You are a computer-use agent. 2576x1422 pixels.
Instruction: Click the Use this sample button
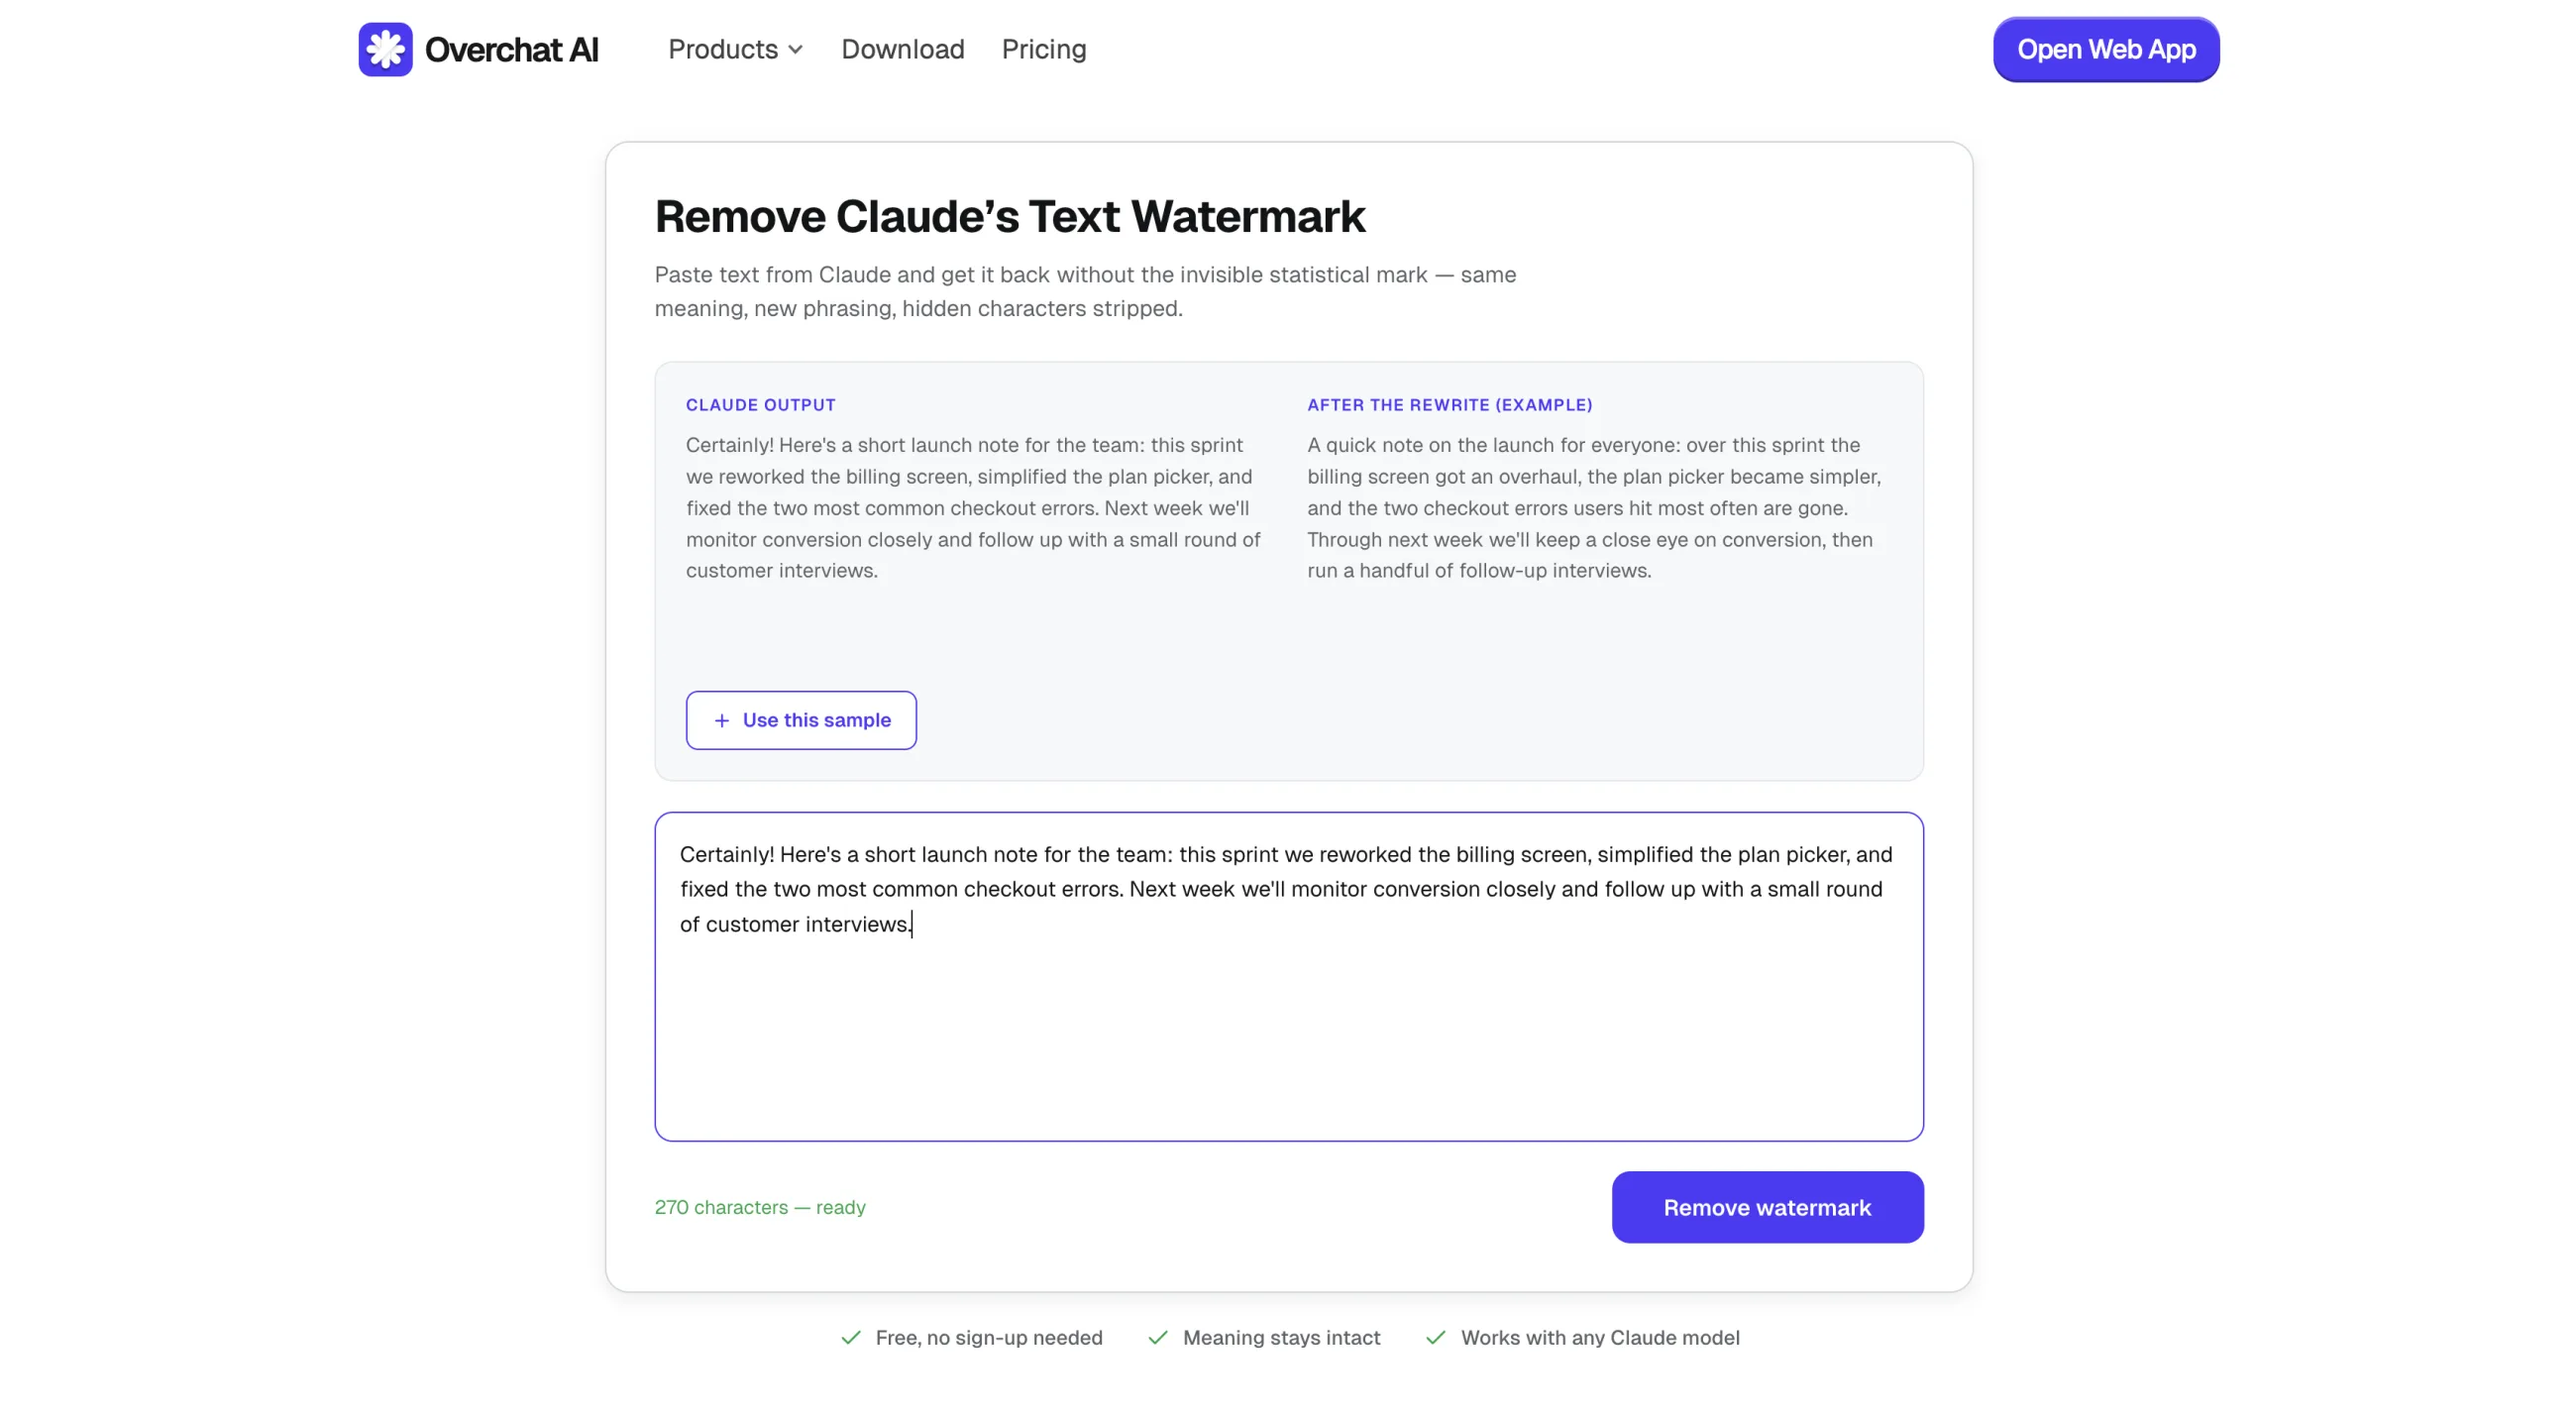tap(800, 720)
